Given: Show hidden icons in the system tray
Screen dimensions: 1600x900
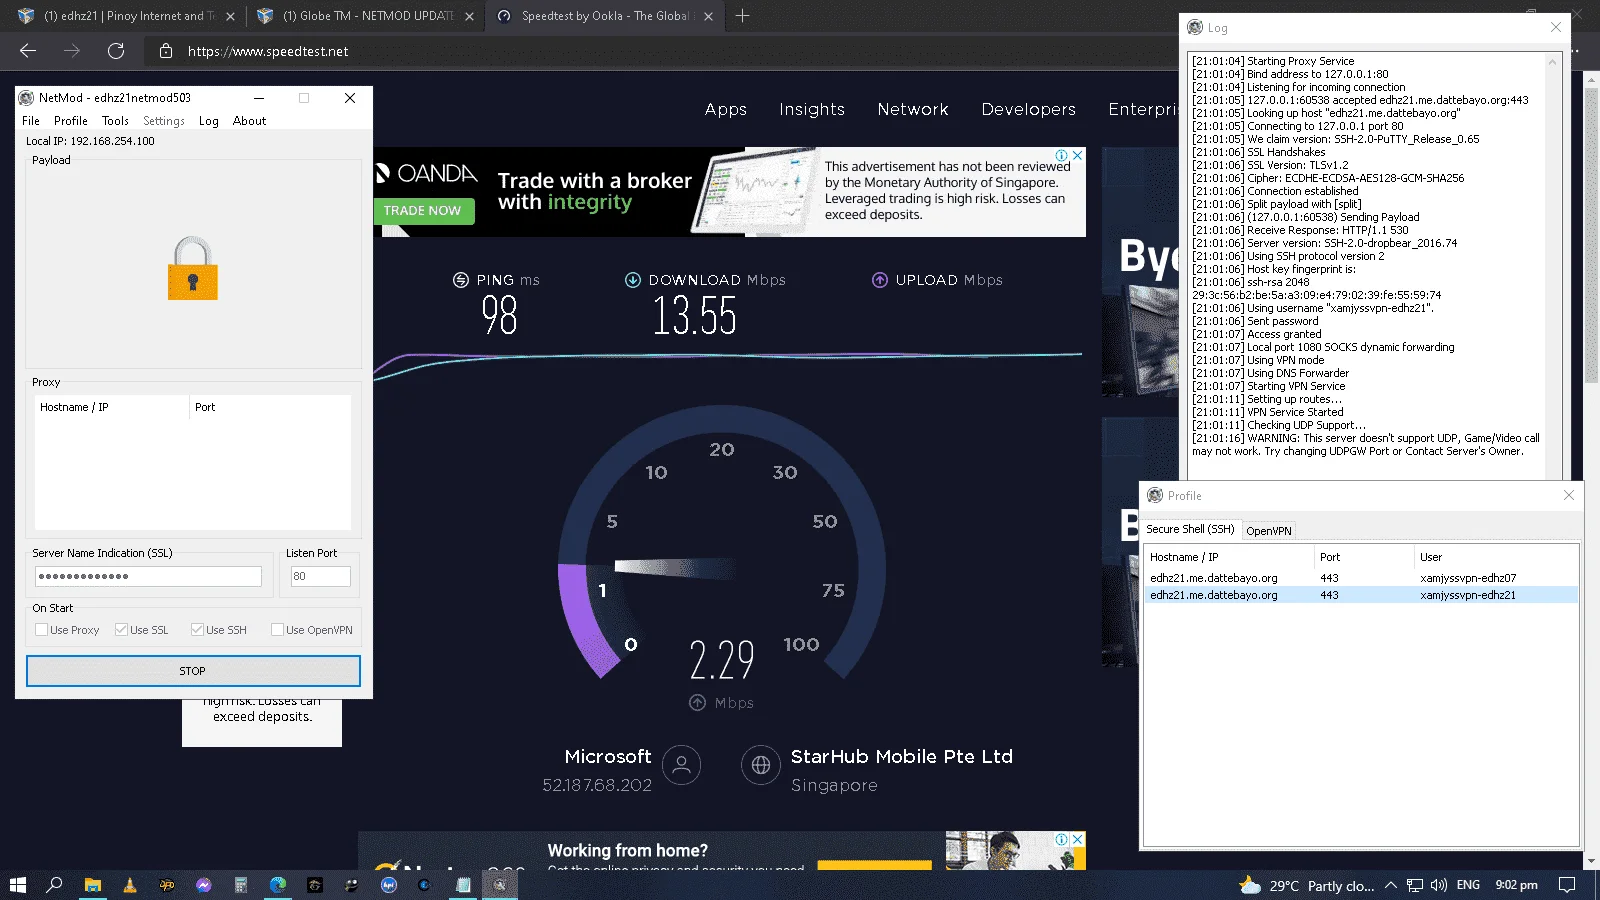Looking at the screenshot, I should 1390,885.
